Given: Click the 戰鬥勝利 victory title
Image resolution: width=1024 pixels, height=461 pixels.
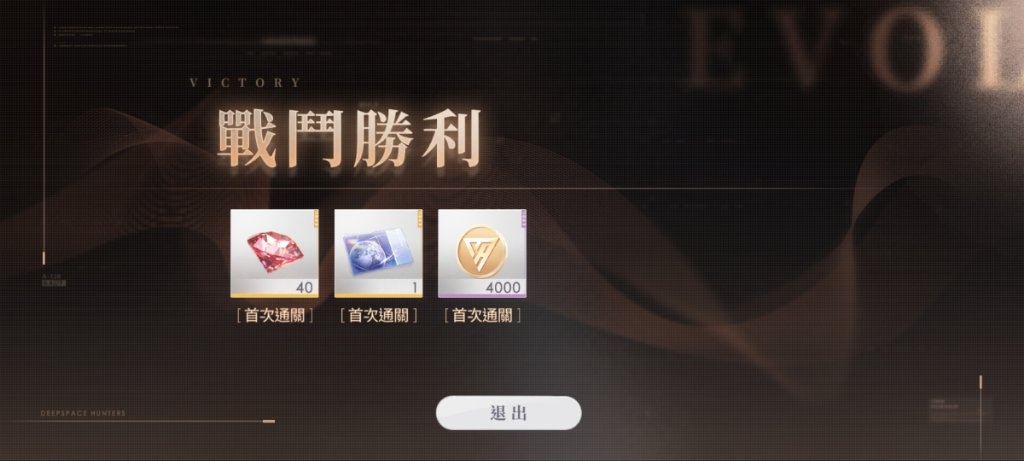Looking at the screenshot, I should click(349, 138).
